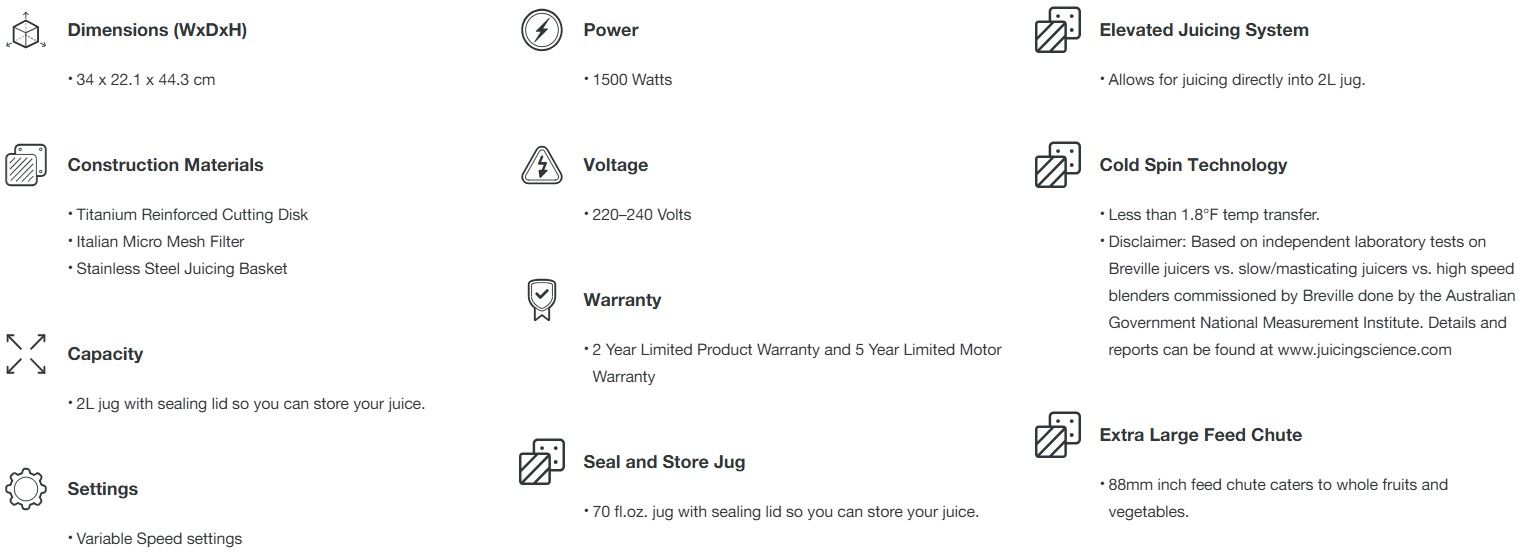Click the Seal and Store Jug icon
Screen dimensions: 1526x556
(541, 462)
